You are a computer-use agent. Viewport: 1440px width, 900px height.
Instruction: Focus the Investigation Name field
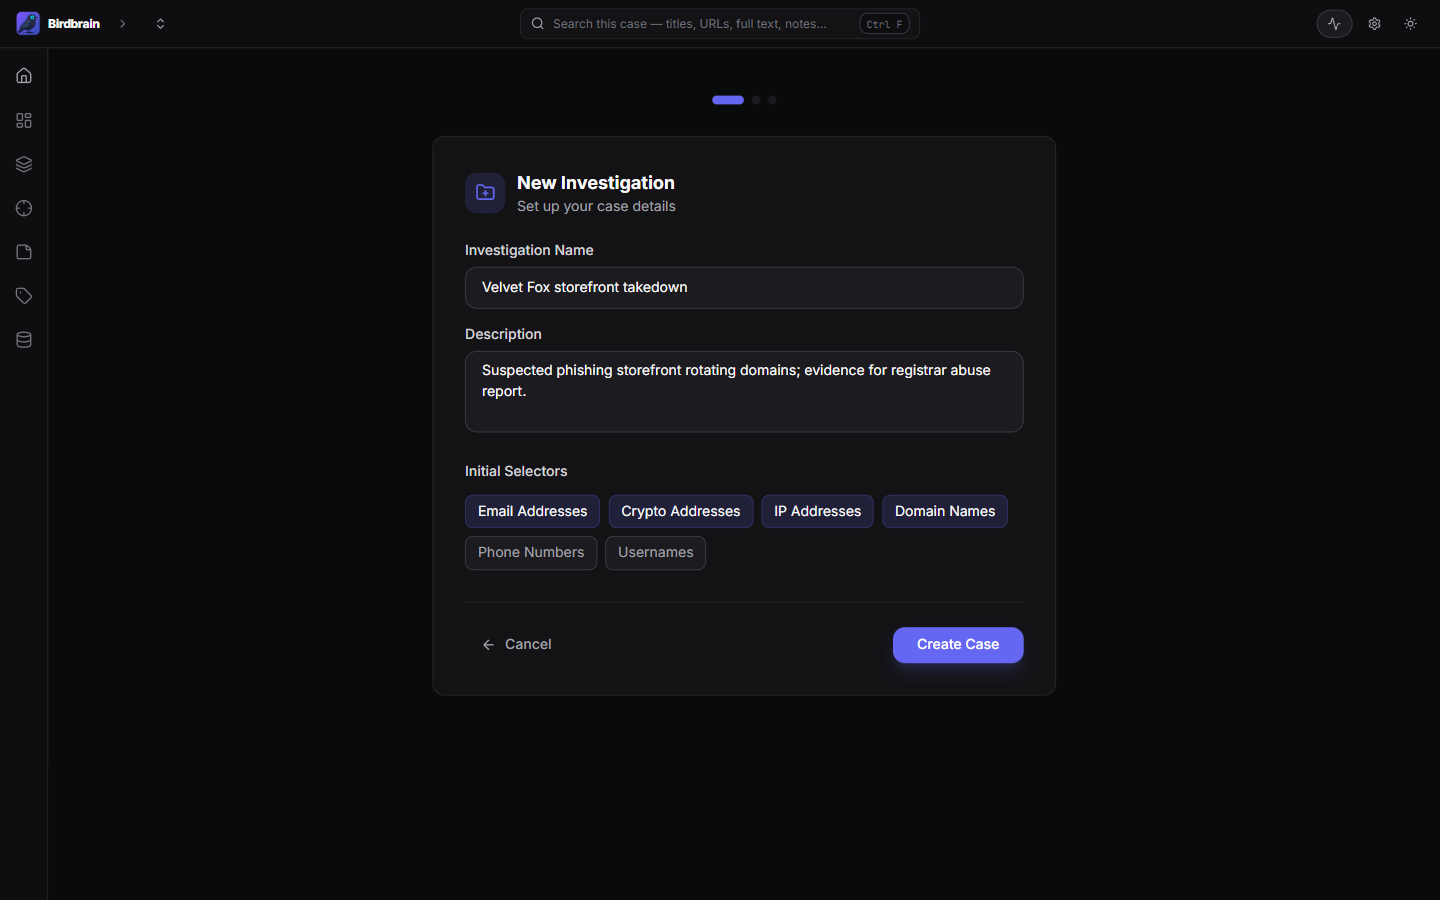[744, 287]
